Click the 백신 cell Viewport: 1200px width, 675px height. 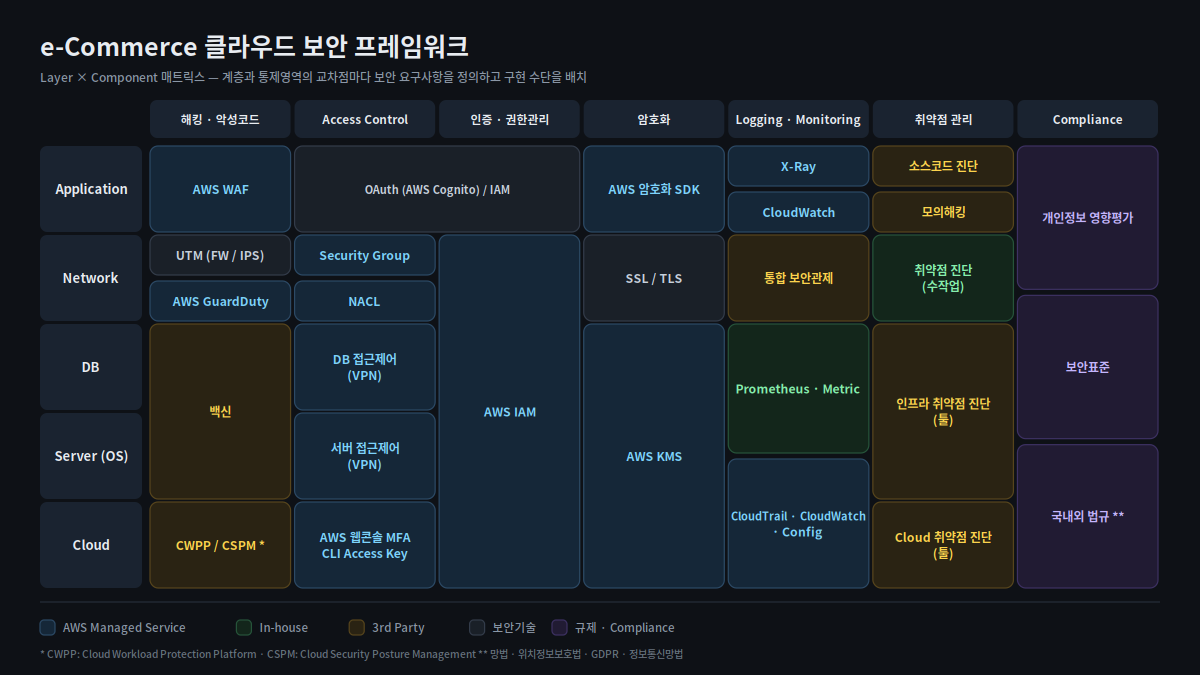point(220,412)
